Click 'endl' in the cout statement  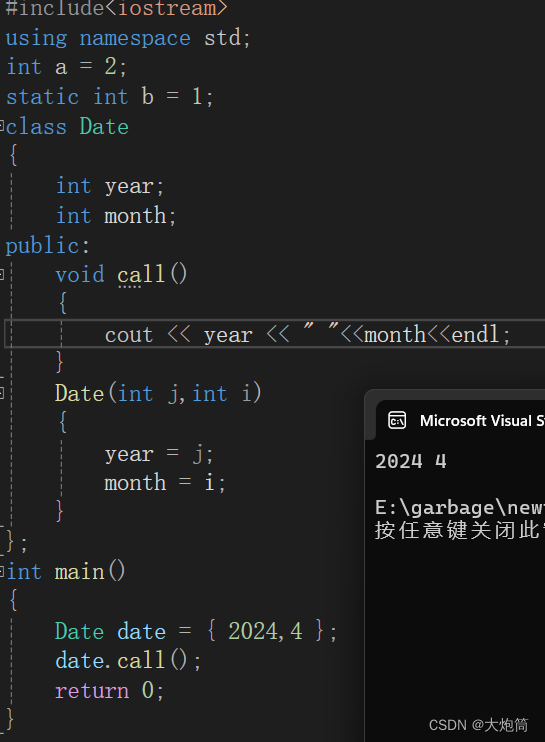coord(475,334)
